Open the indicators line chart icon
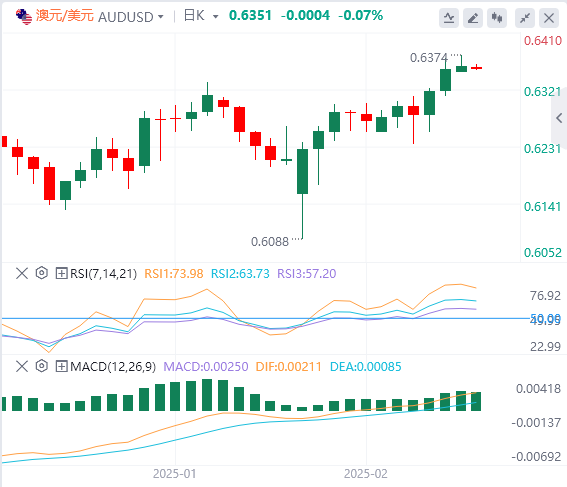This screenshot has width=567, height=487. pos(449,18)
